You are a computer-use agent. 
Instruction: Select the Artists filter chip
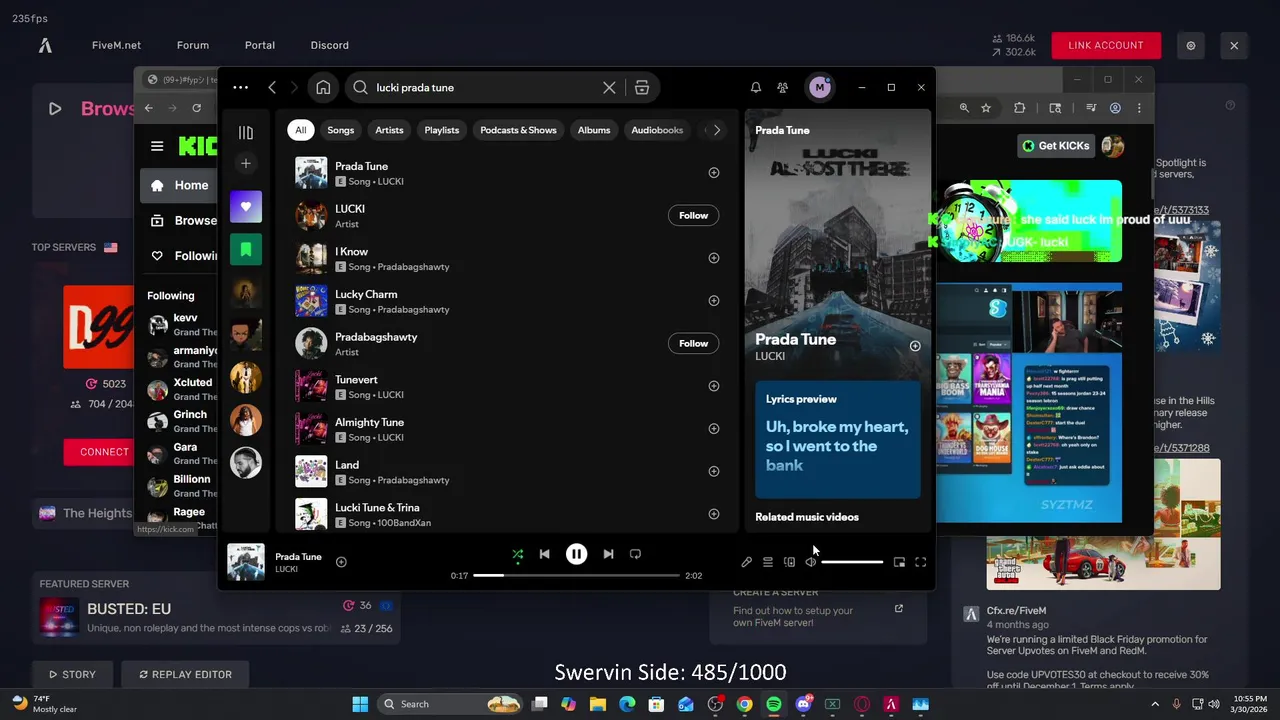(x=389, y=130)
